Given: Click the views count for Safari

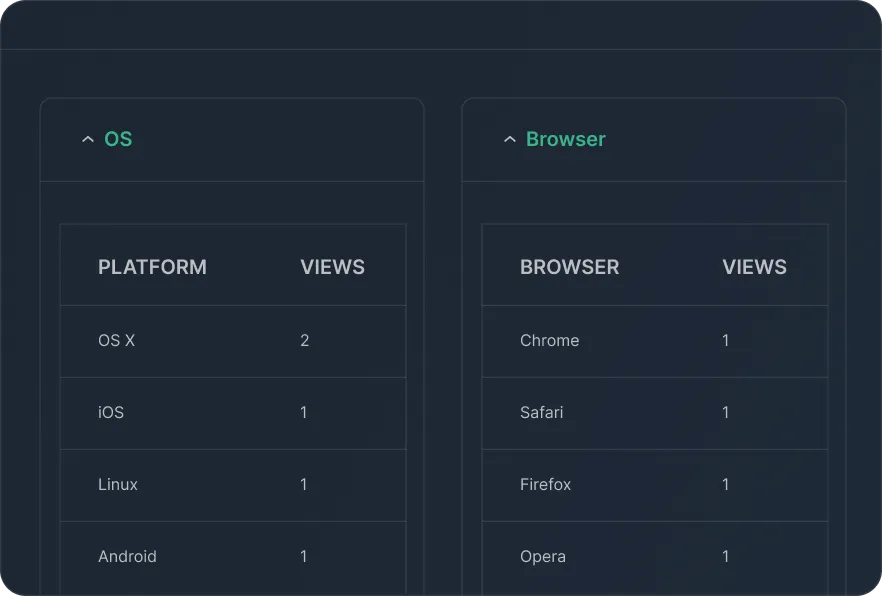Looking at the screenshot, I should [726, 412].
